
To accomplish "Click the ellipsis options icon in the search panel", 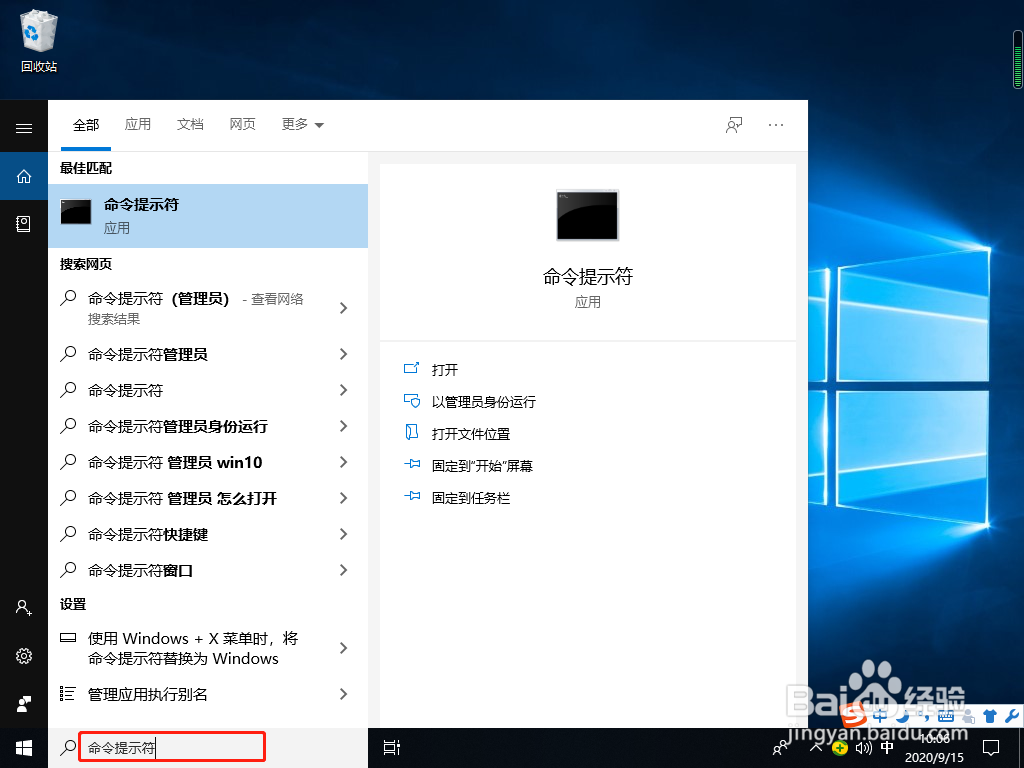I will 776,124.
